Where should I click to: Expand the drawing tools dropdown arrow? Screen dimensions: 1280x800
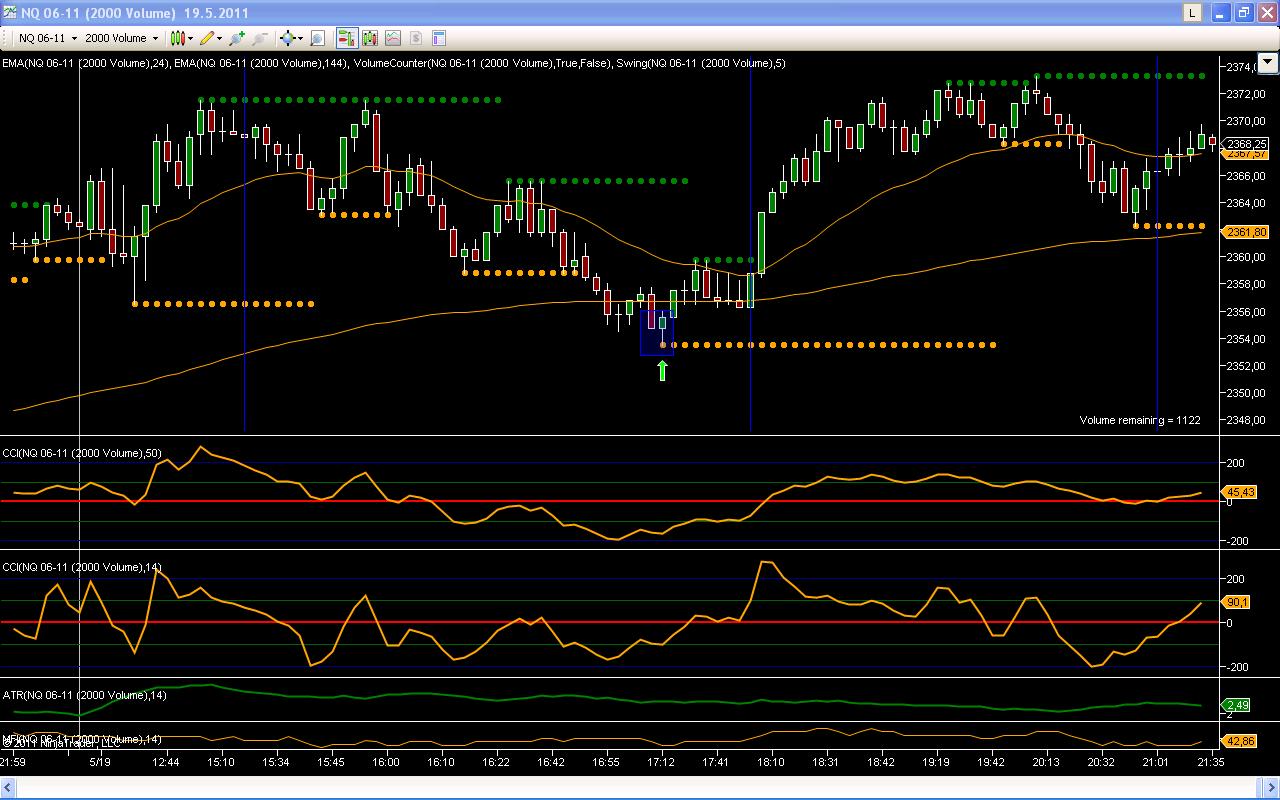pos(220,38)
